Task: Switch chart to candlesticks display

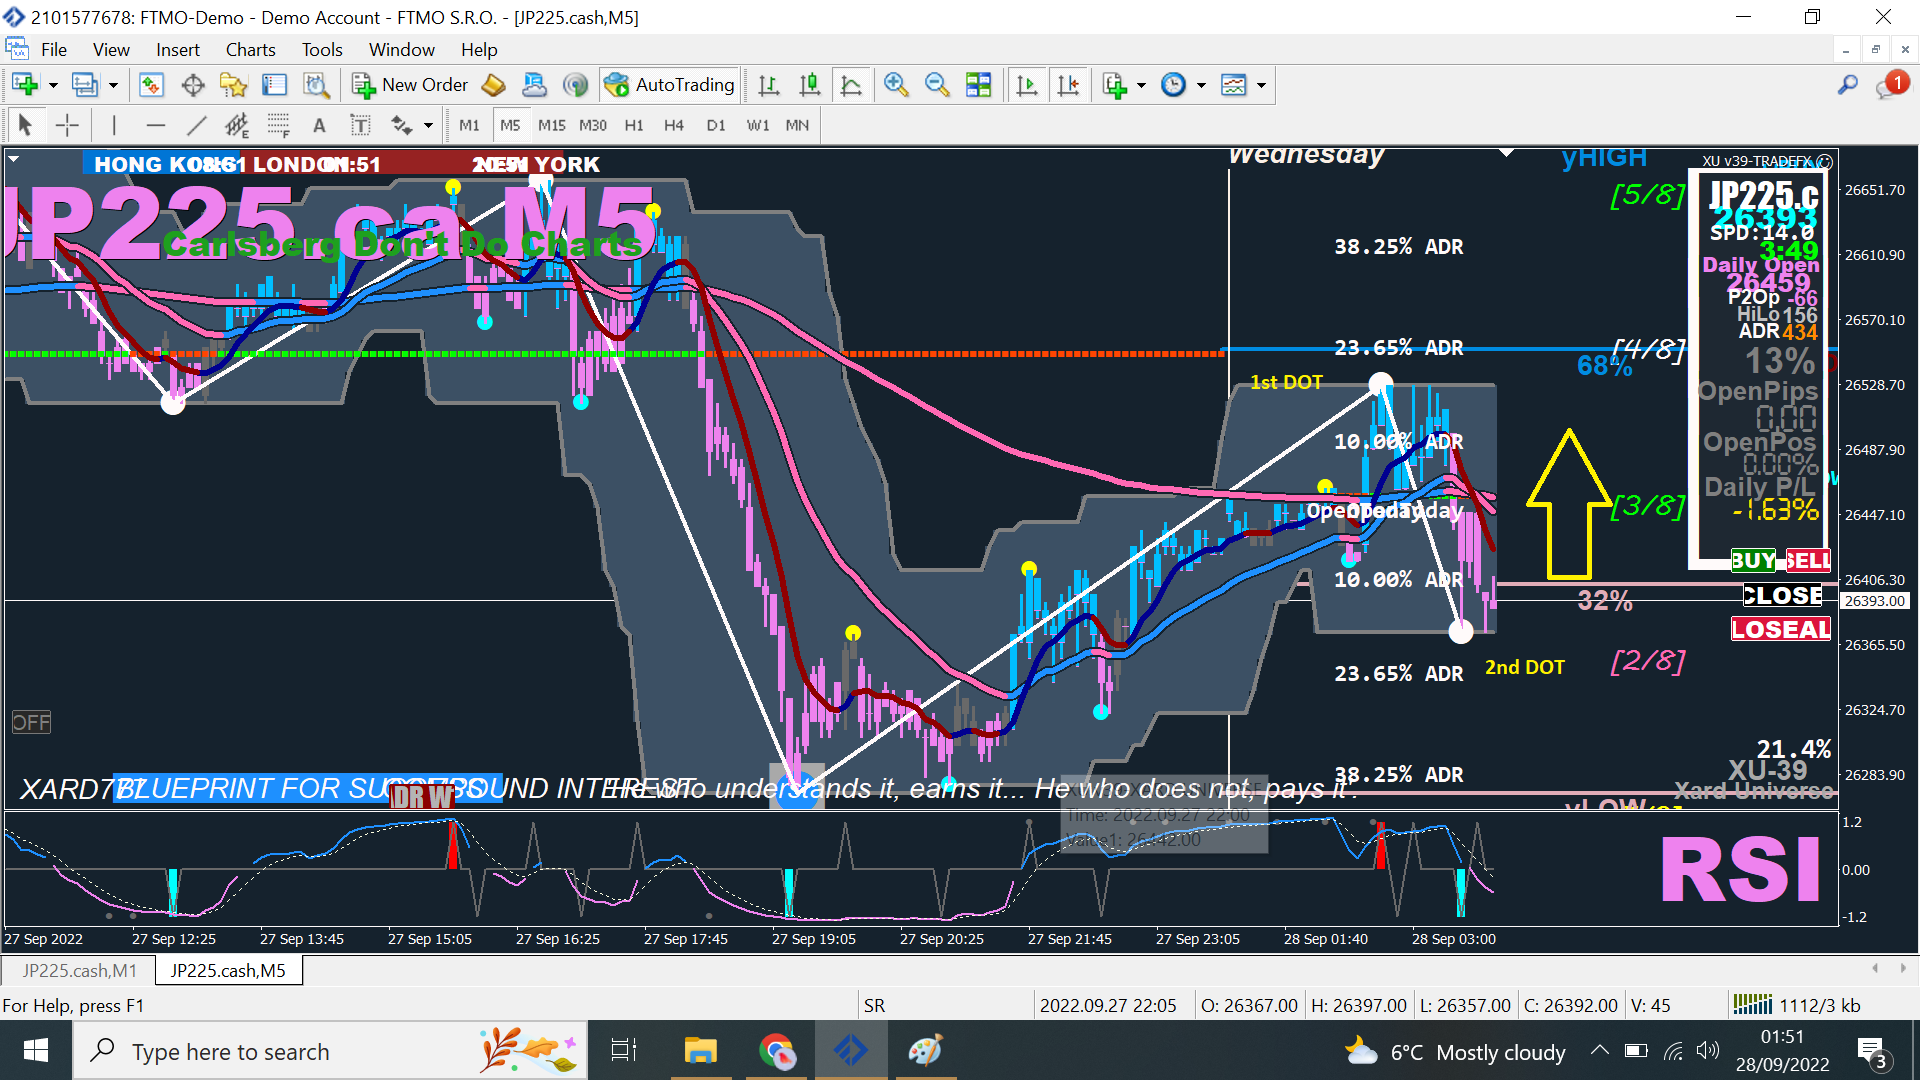Action: 809,85
